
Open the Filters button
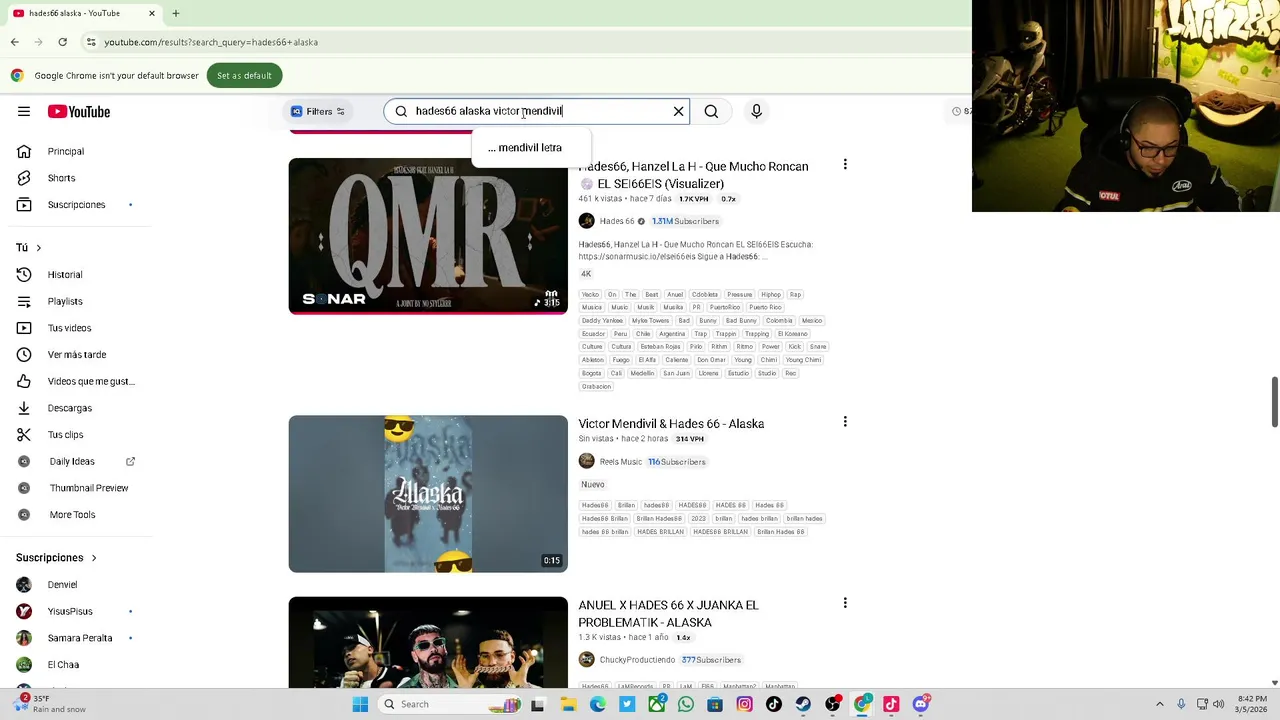pos(317,111)
